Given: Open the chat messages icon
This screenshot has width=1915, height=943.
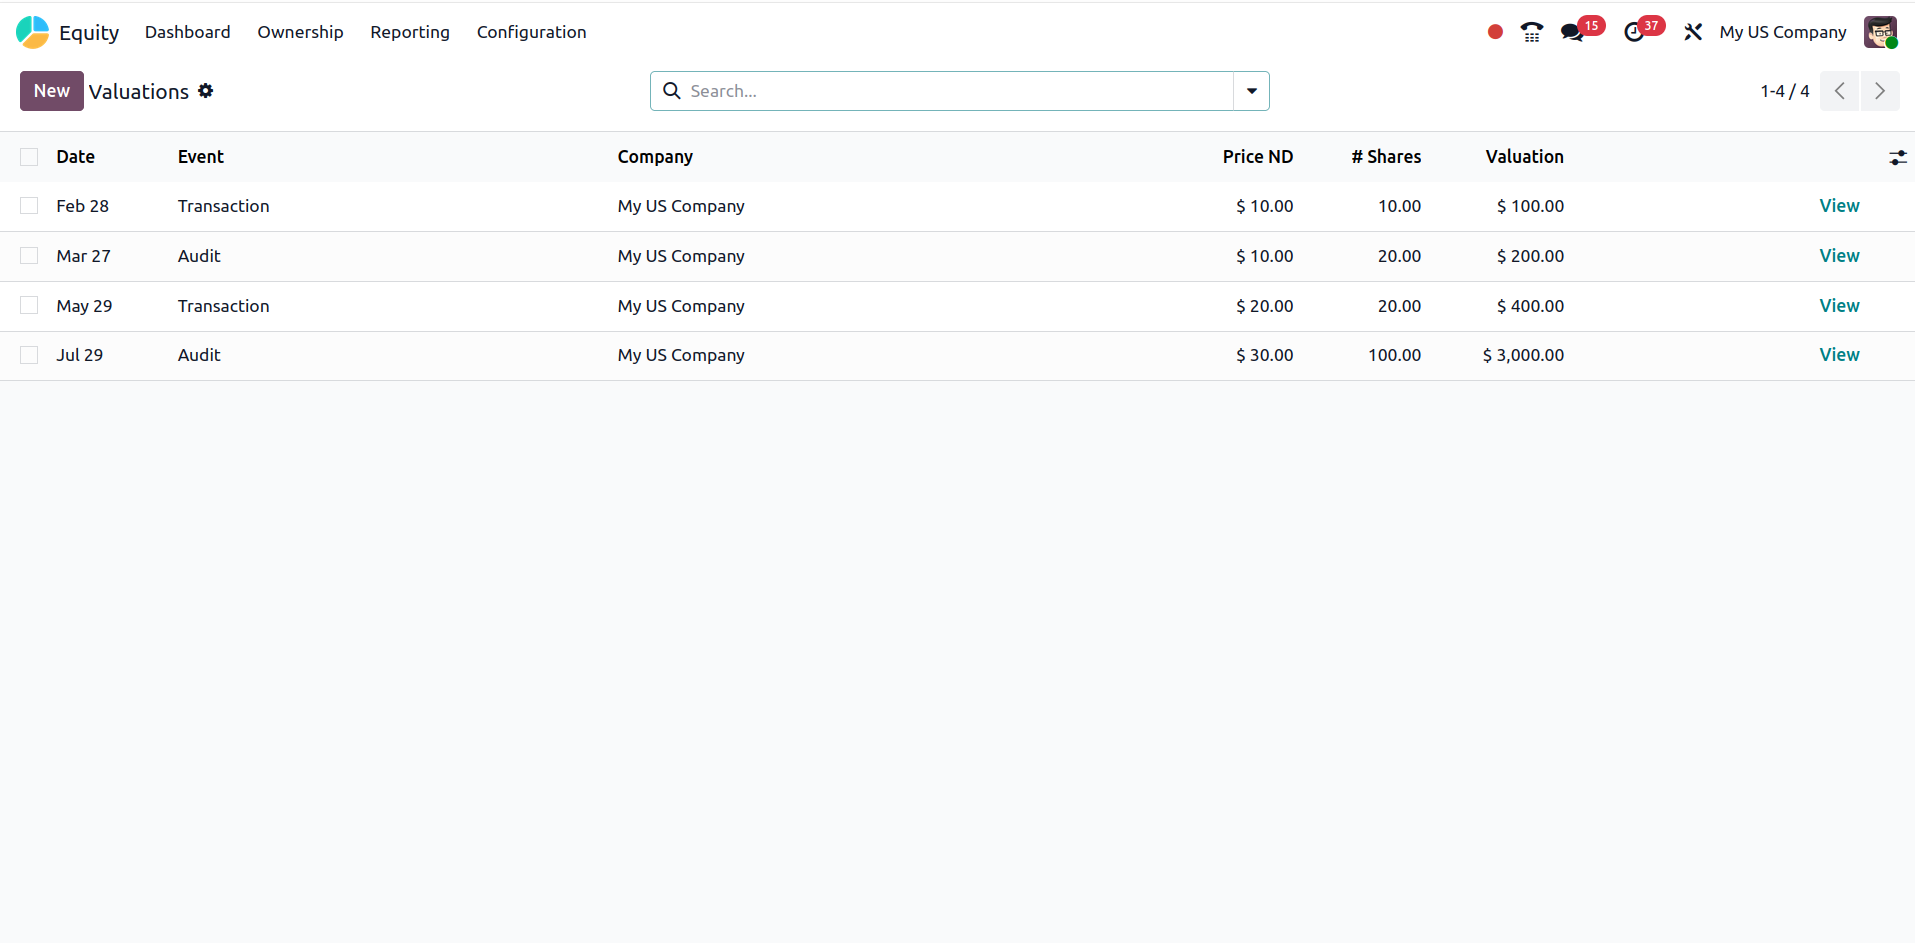Looking at the screenshot, I should pos(1572,32).
